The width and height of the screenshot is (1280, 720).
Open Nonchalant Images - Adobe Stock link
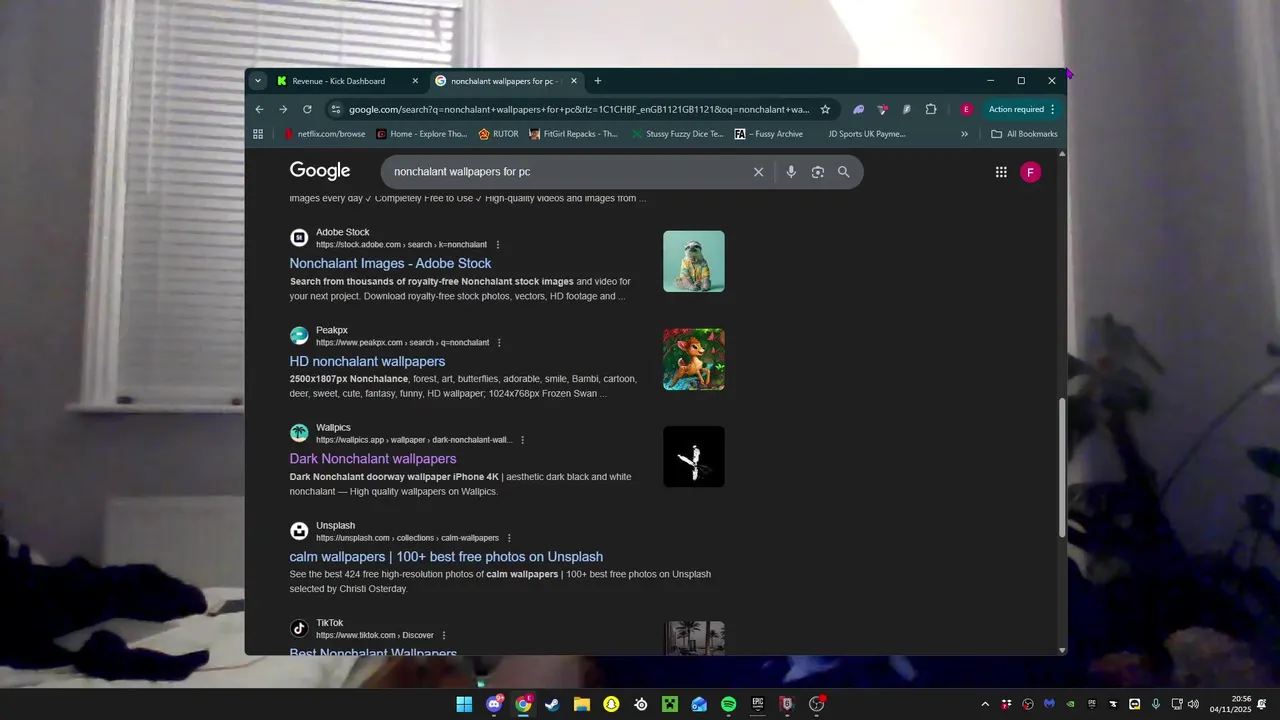click(390, 264)
